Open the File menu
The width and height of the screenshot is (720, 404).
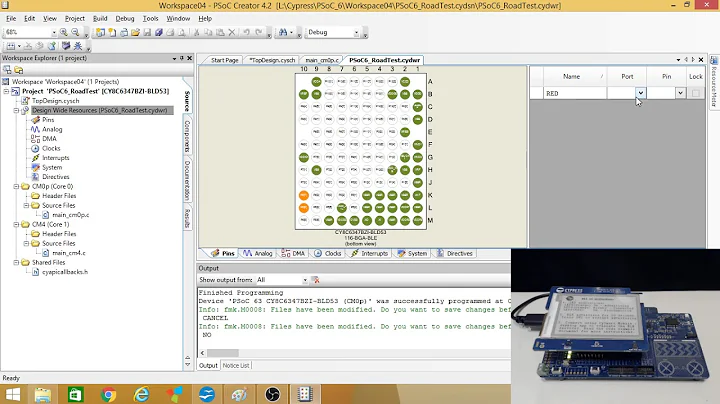[11, 18]
